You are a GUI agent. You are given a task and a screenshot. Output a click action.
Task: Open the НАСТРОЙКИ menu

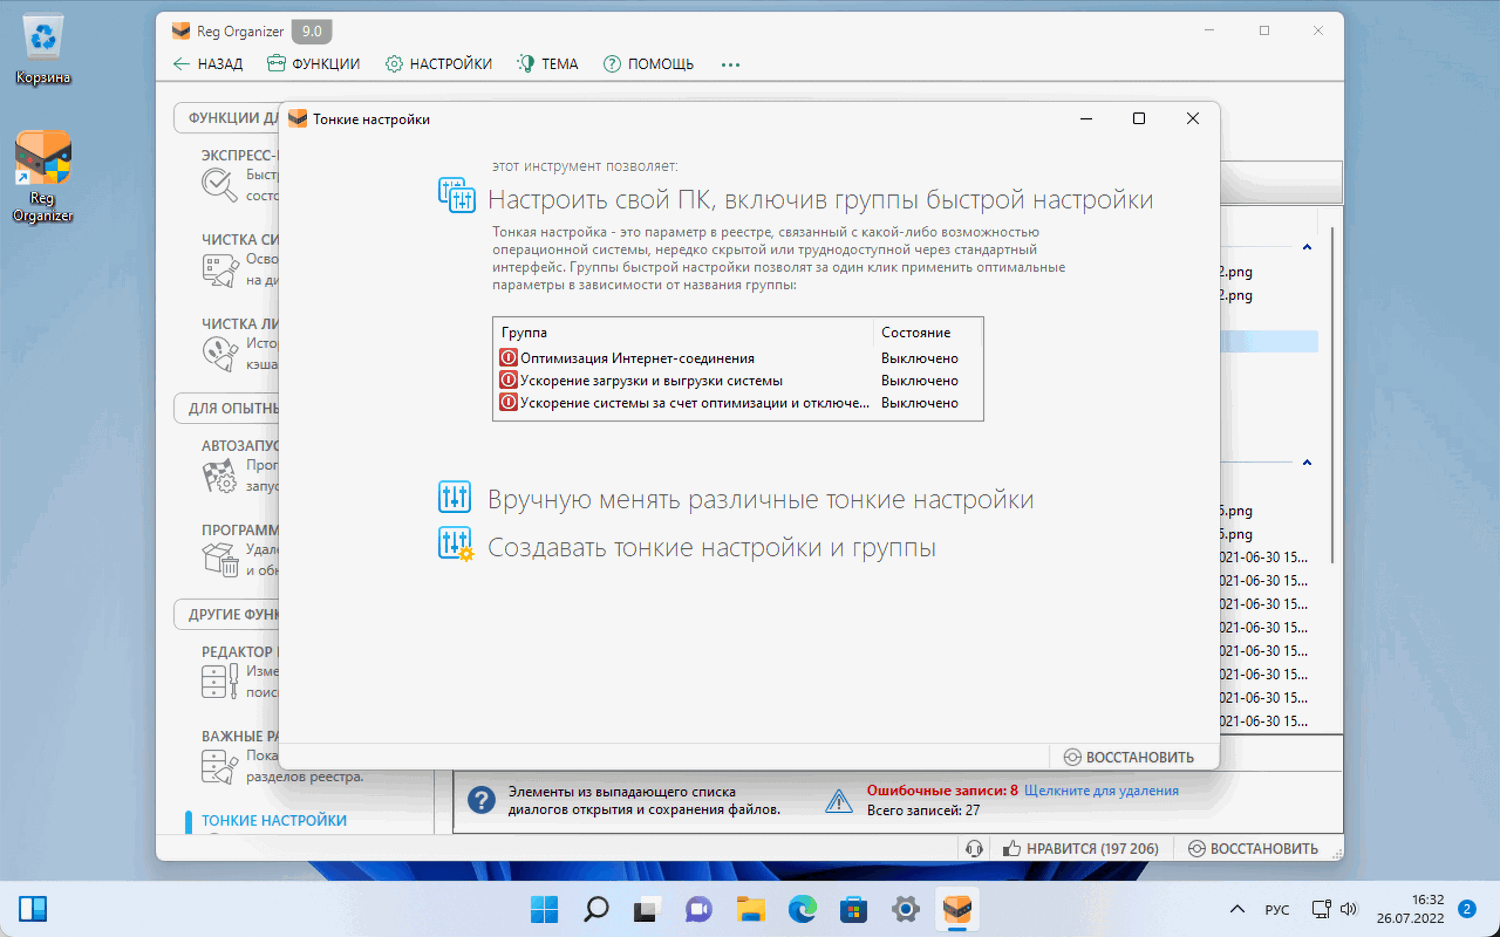coord(439,64)
